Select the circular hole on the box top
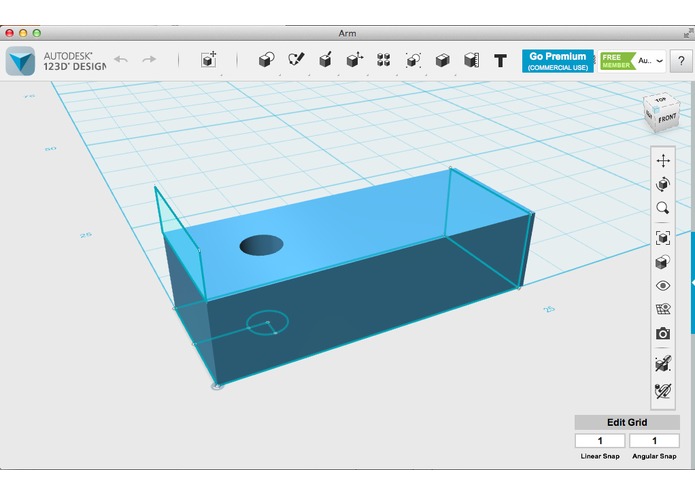This screenshot has width=695, height=494. pyautogui.click(x=262, y=245)
